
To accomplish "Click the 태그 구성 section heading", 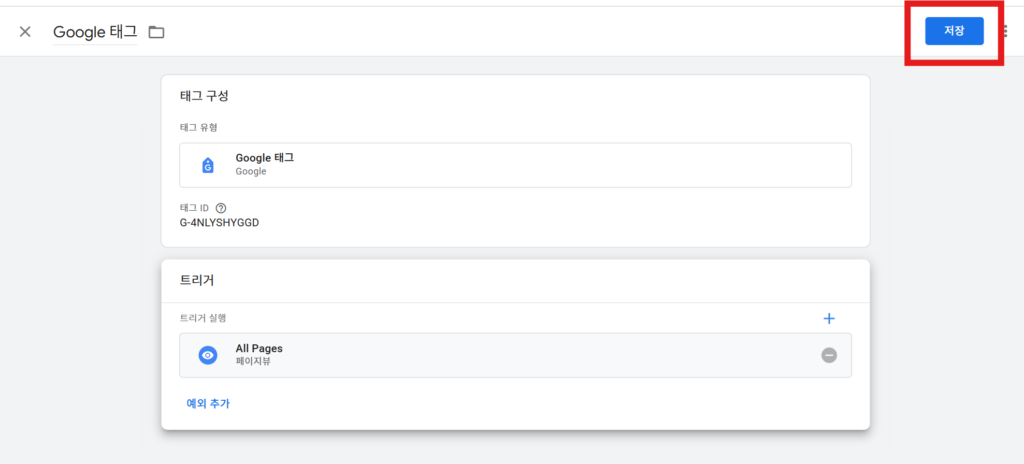I will [x=204, y=96].
